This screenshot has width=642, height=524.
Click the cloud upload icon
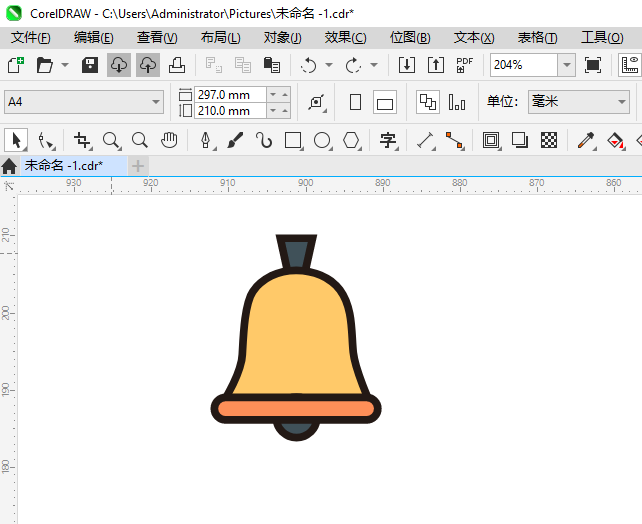pos(148,65)
